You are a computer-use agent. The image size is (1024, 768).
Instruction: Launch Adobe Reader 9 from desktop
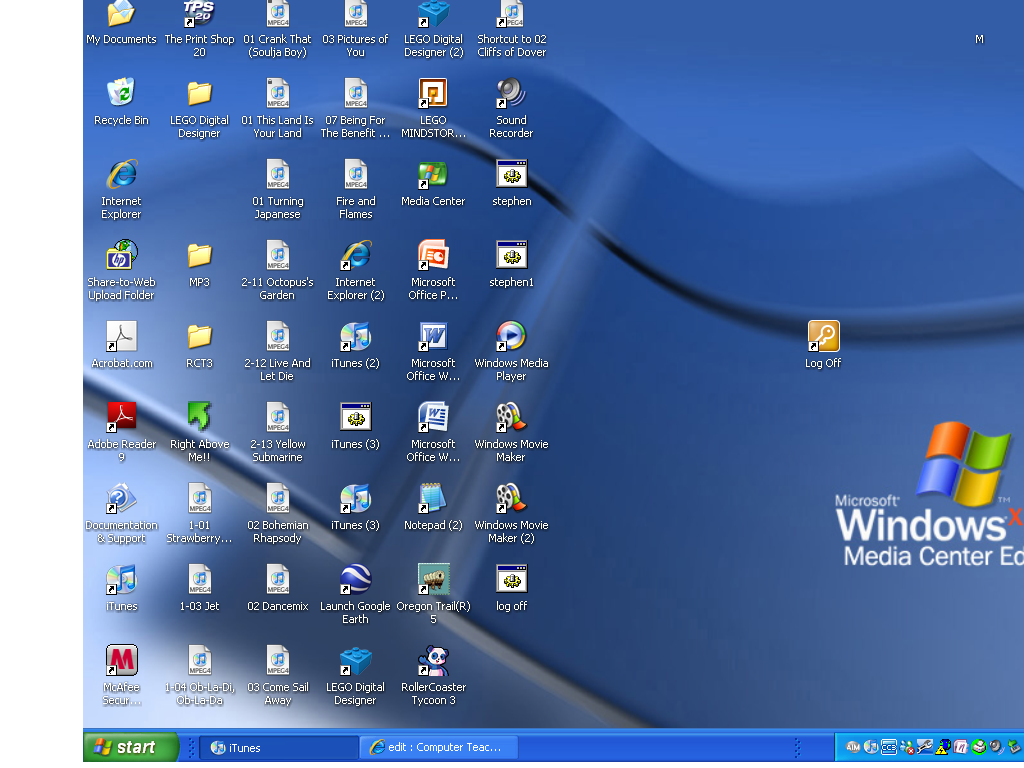pos(121,432)
